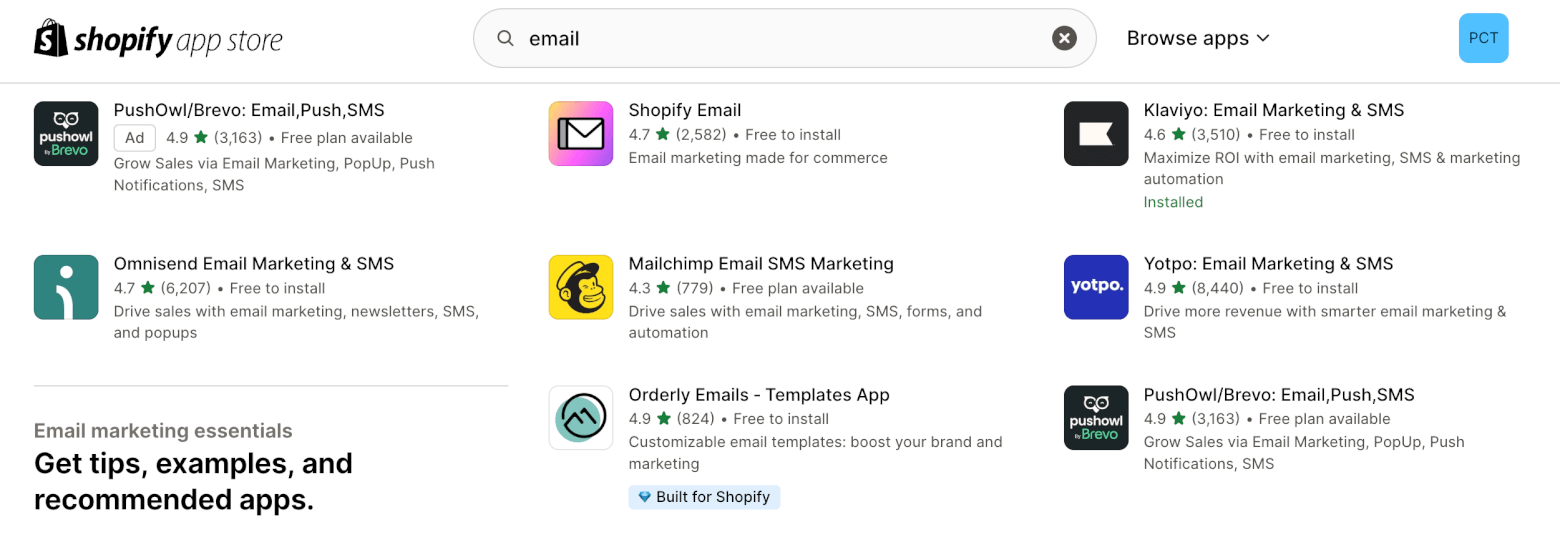This screenshot has height=537, width=1560.
Task: Open Yotpo: Email Marketing & SMS title
Action: (x=1268, y=264)
